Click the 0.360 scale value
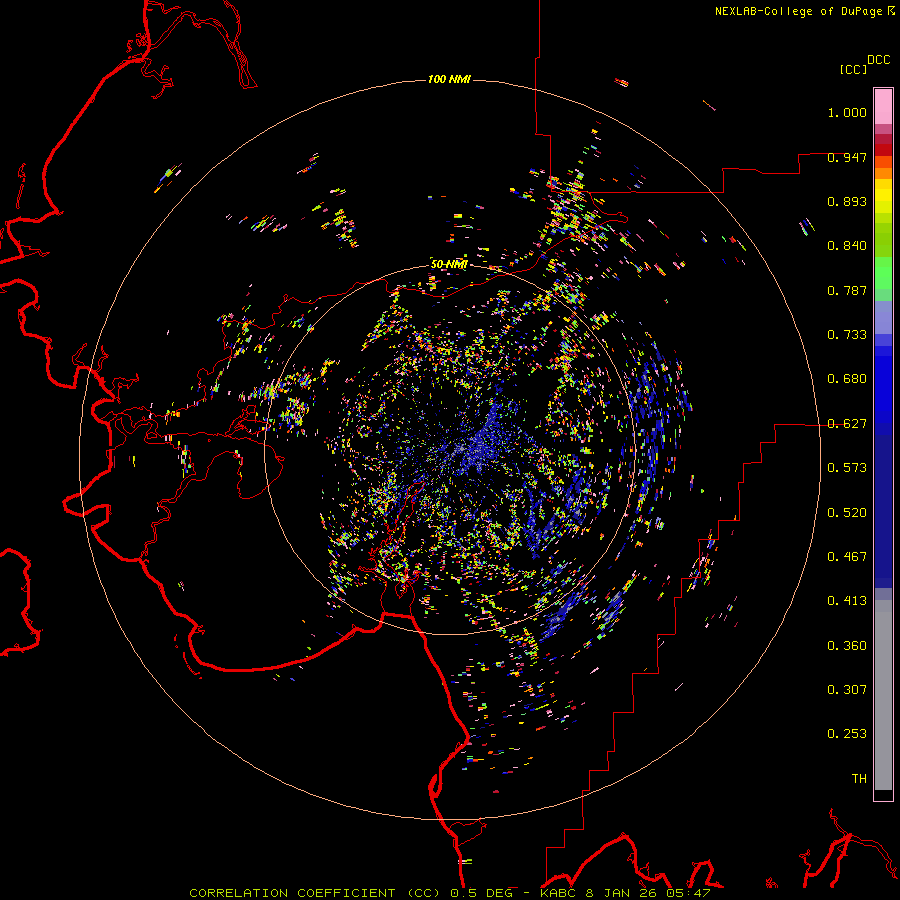The image size is (900, 900). pos(847,646)
